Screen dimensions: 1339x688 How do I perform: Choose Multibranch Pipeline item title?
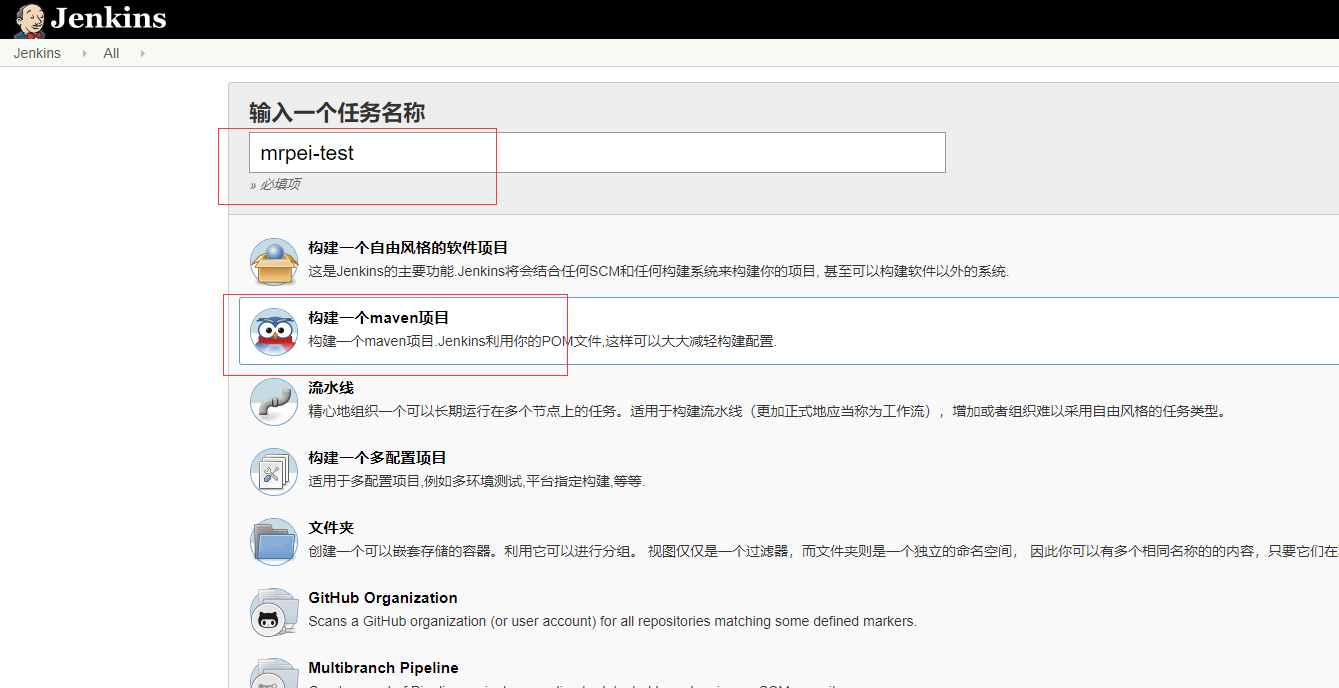point(383,668)
